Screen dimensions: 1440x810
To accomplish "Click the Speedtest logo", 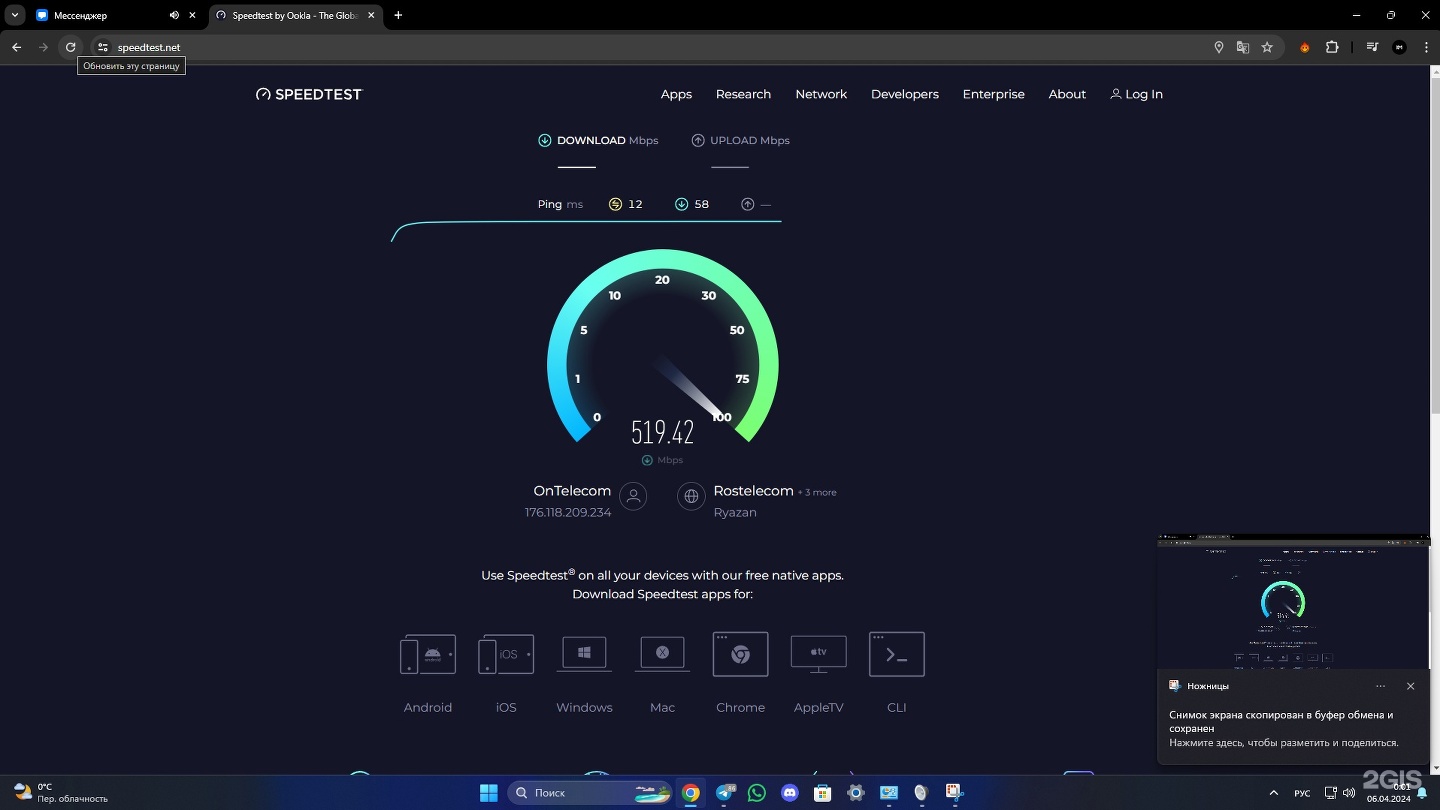I will pyautogui.click(x=309, y=94).
